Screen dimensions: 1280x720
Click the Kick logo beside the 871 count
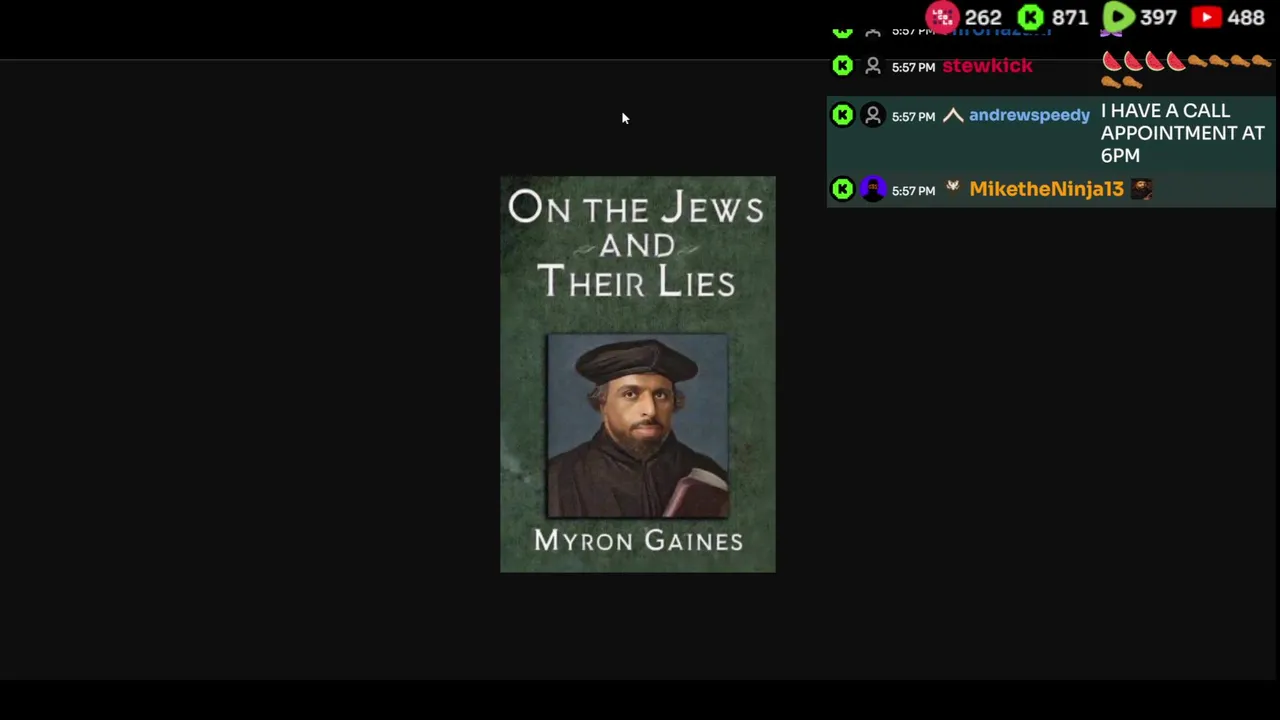pyautogui.click(x=1030, y=17)
